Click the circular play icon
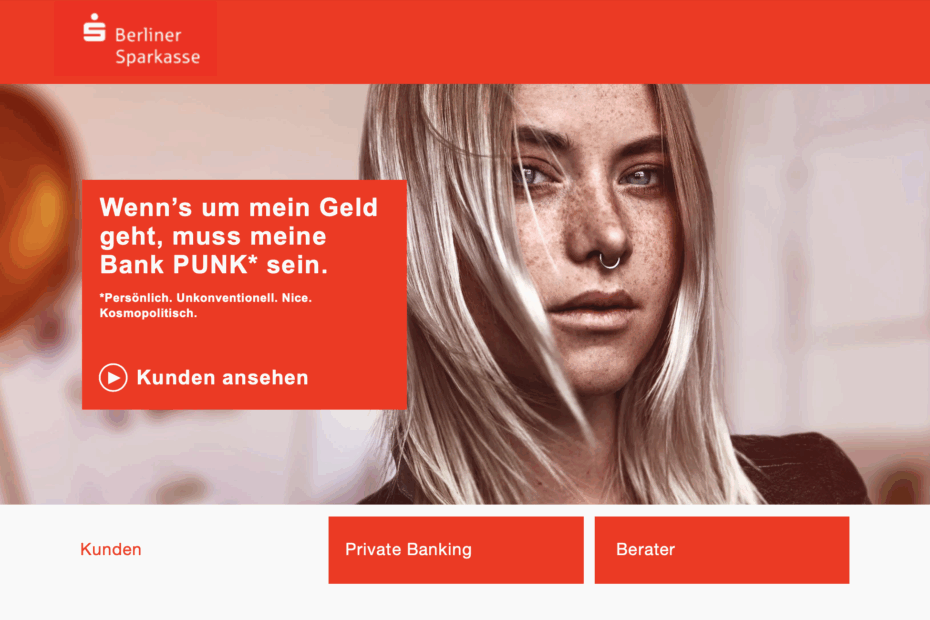 [113, 377]
